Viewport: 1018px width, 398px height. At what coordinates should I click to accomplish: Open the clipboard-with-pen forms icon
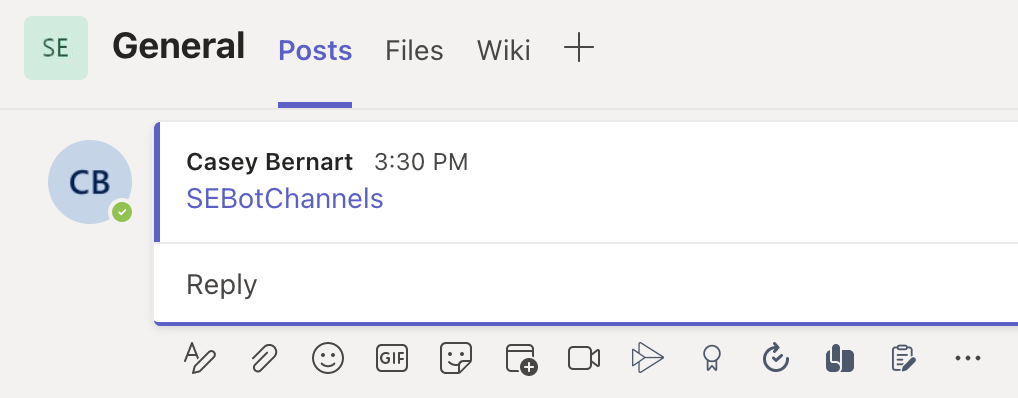pyautogui.click(x=903, y=358)
